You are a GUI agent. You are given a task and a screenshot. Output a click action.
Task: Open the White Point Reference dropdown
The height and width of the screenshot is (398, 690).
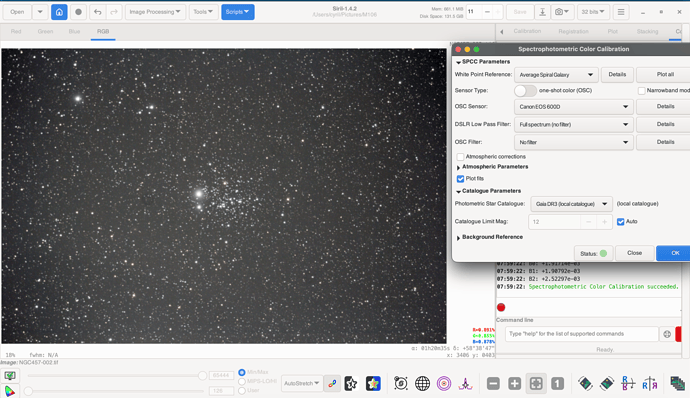pos(556,75)
